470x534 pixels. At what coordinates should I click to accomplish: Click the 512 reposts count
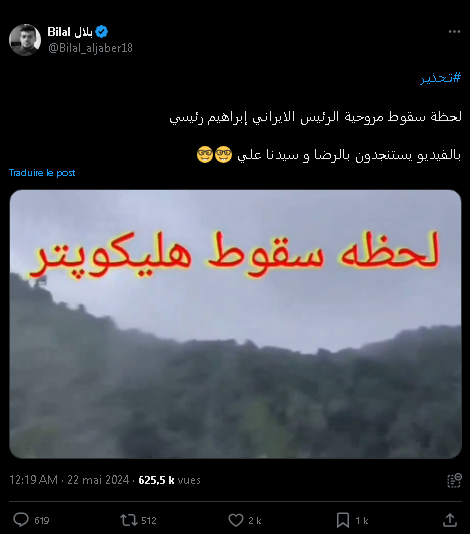coord(149,520)
